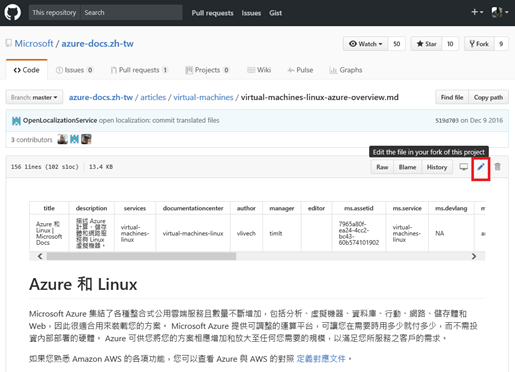Open the azure-docs.zh-tw repository title link
The image size is (515, 372).
point(97,43)
